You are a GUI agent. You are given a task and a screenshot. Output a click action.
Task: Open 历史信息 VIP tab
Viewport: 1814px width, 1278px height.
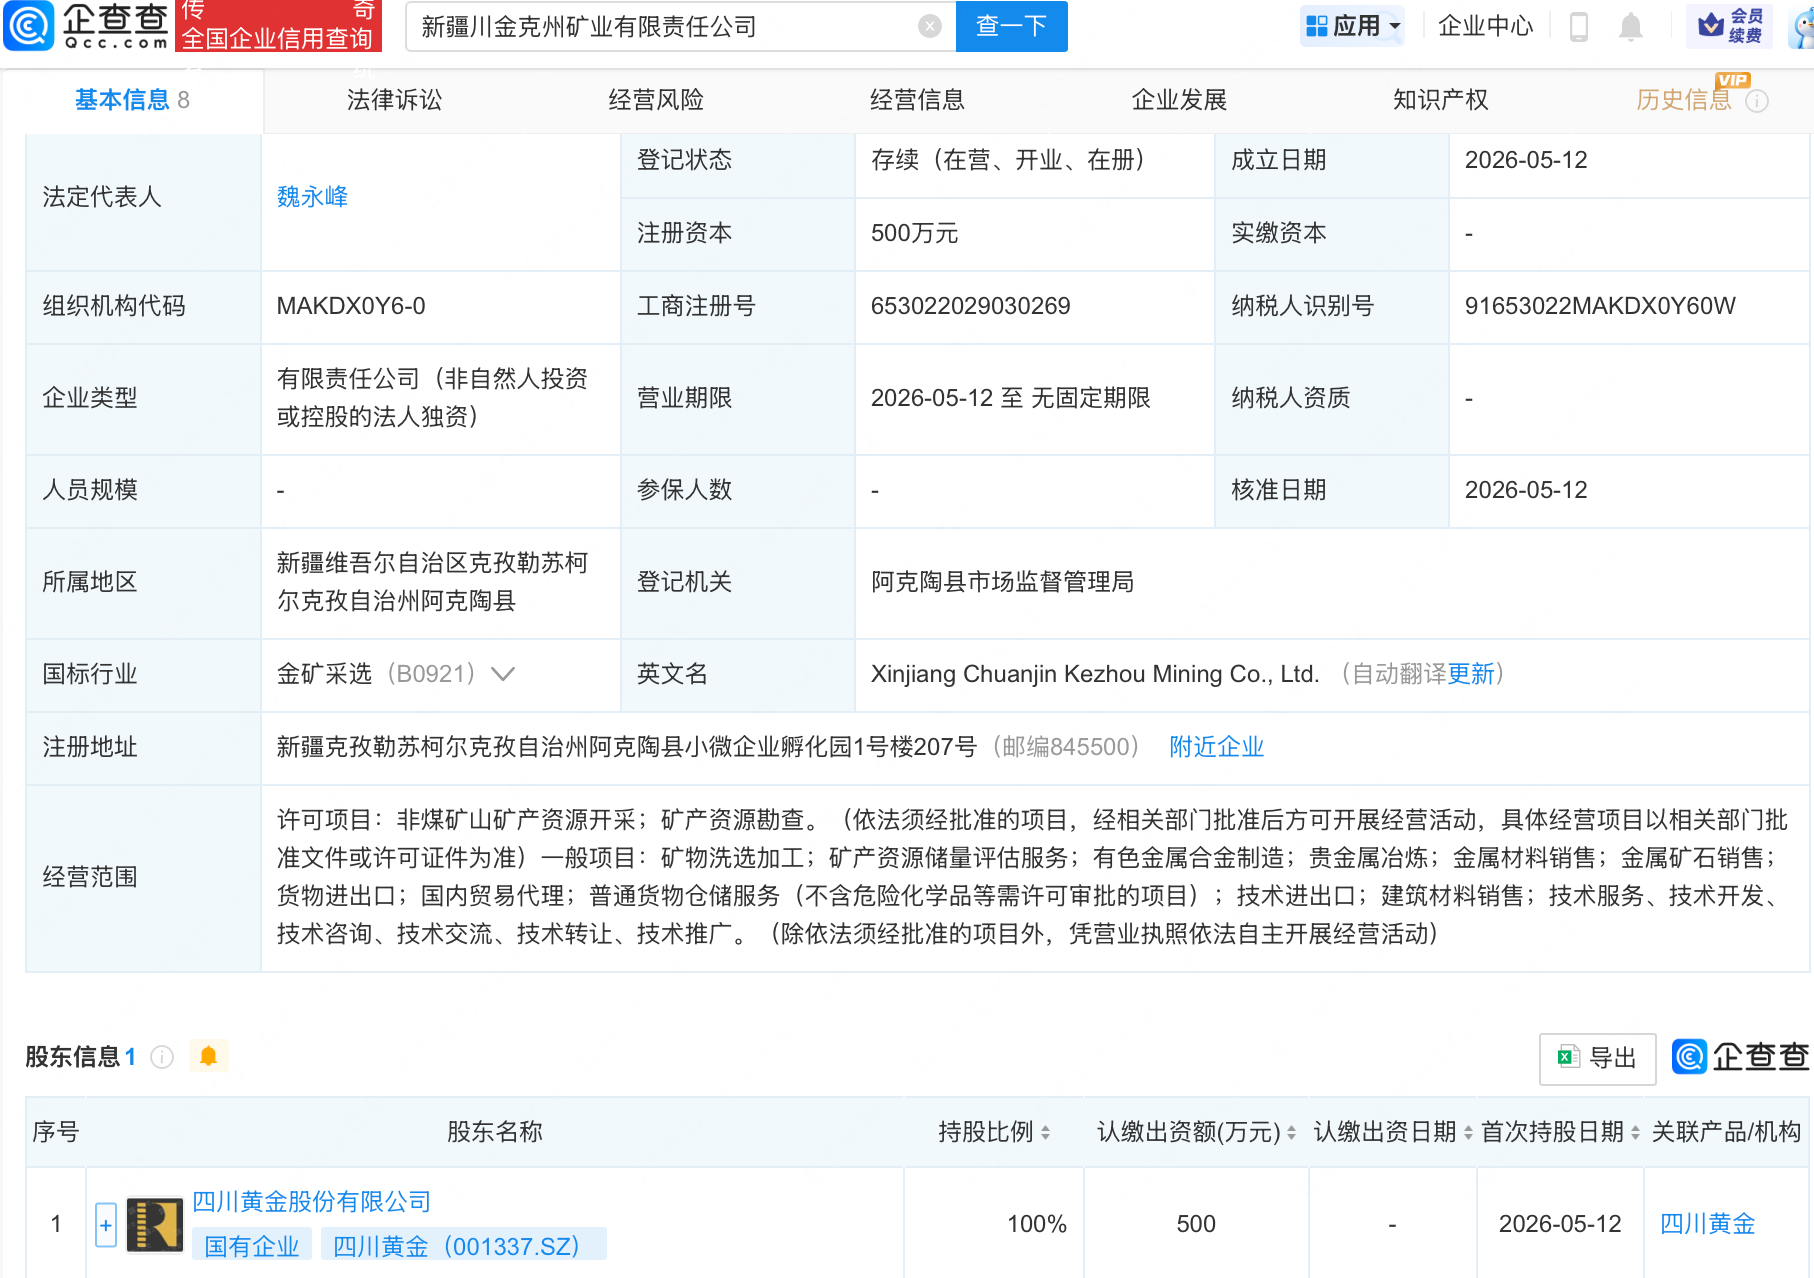tap(1684, 100)
